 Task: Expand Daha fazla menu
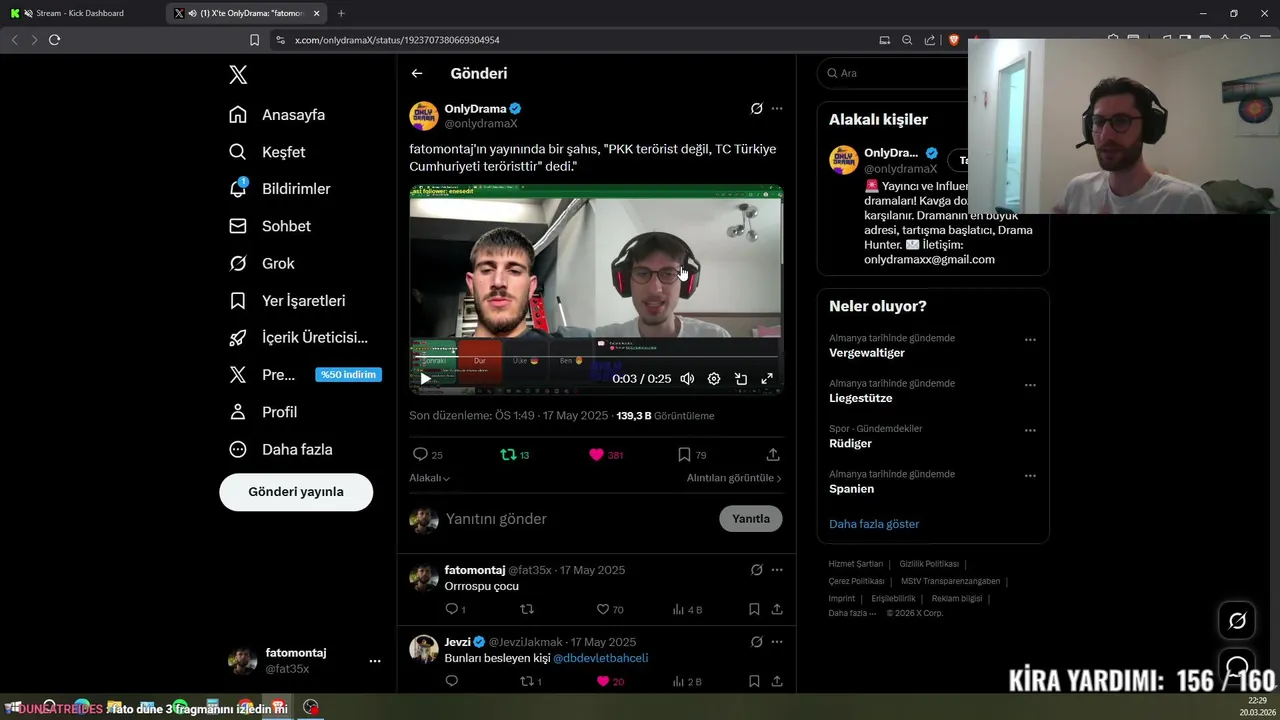click(281, 449)
